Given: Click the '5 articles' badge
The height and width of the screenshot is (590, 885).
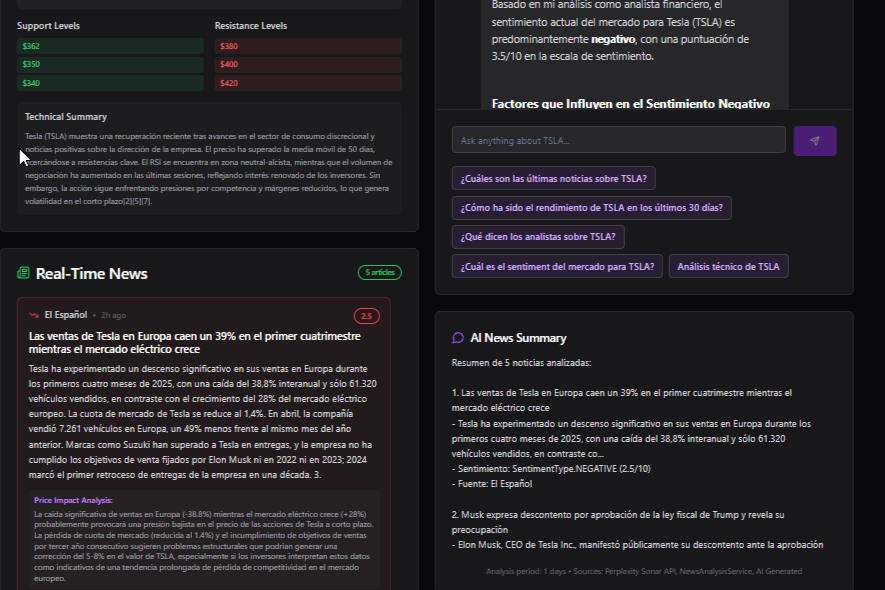Looking at the screenshot, I should point(379,273).
